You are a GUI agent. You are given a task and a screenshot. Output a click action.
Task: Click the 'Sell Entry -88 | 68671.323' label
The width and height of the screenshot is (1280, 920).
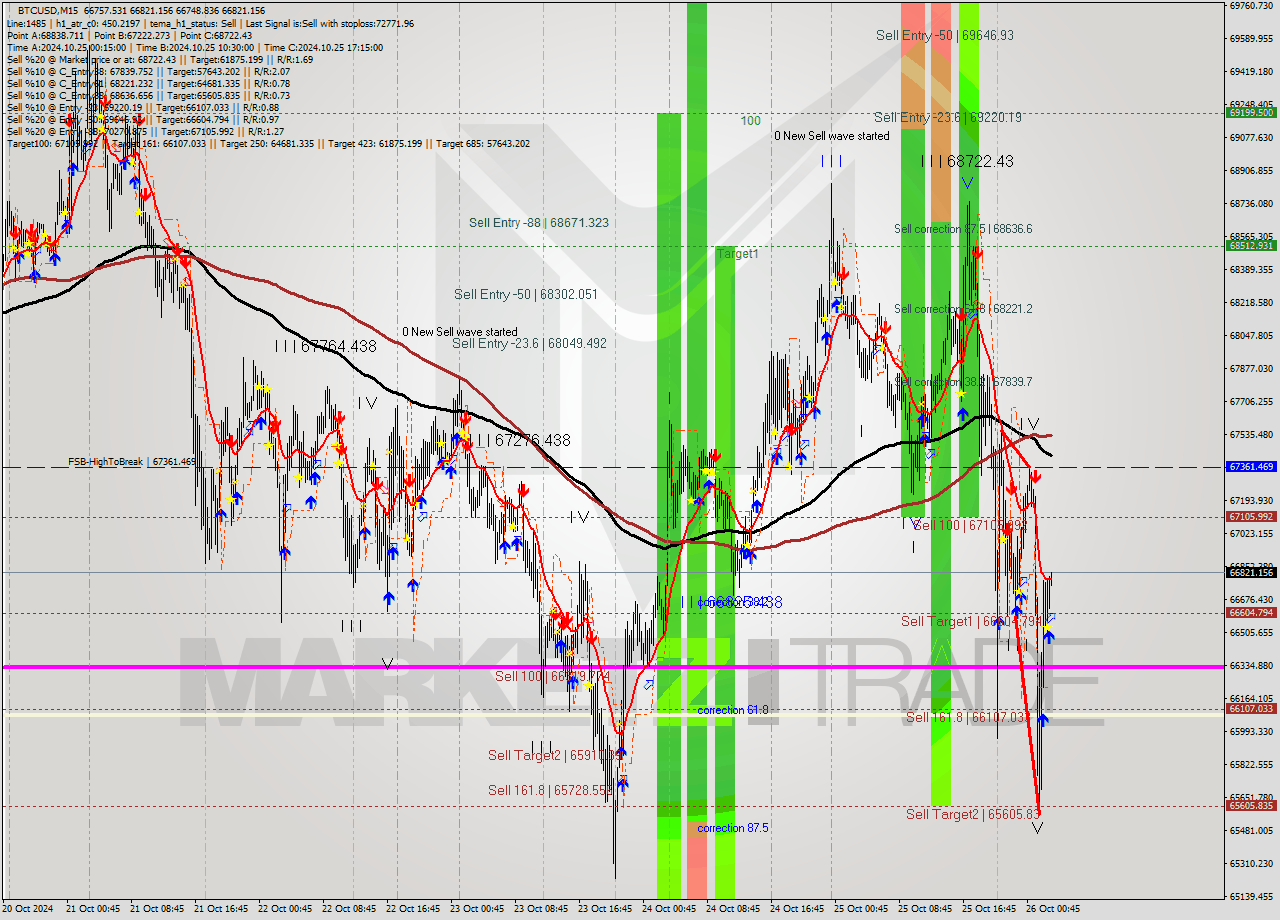[x=539, y=223]
